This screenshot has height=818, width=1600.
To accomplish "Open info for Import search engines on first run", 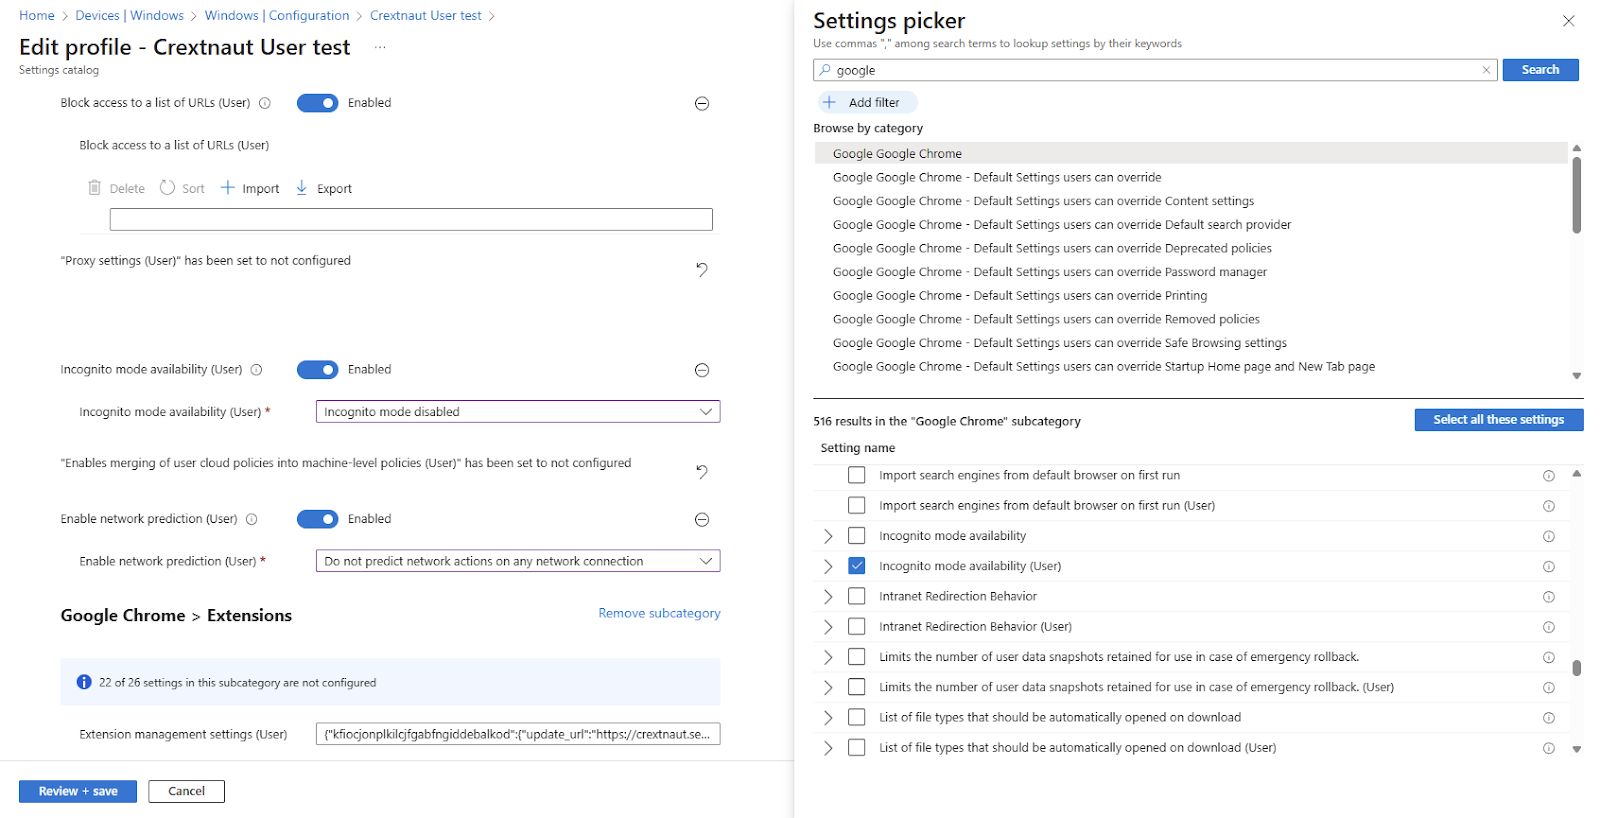I will [x=1549, y=476].
